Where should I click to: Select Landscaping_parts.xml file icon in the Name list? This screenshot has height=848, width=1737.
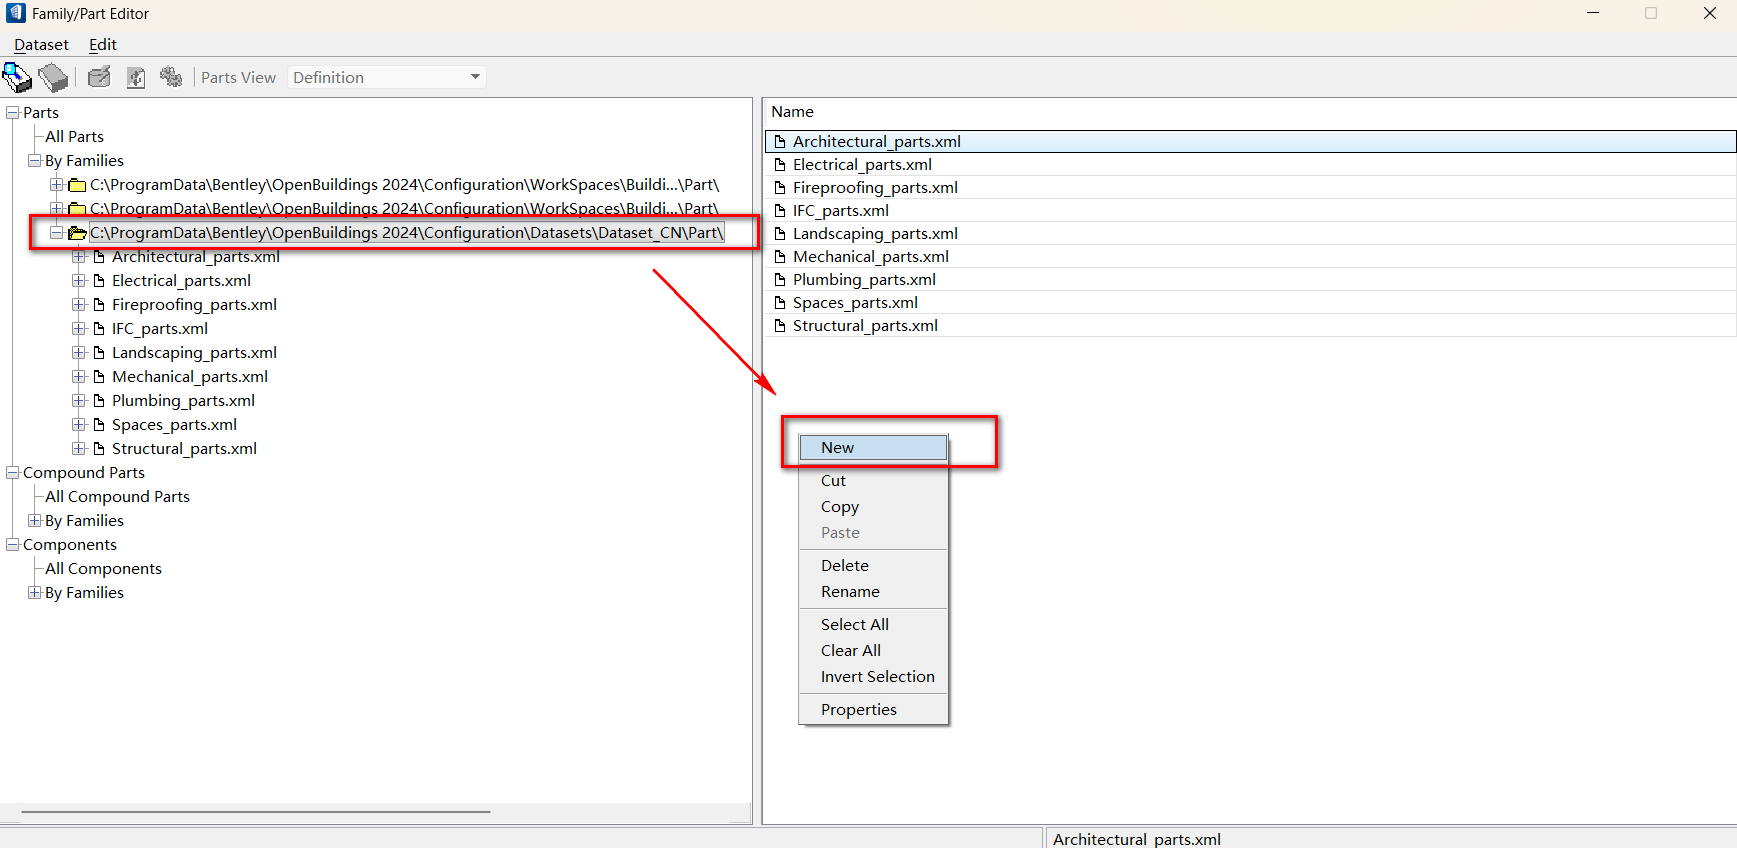[780, 234]
